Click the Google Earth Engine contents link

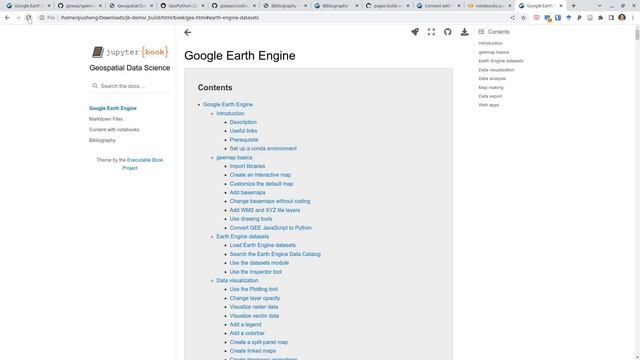tap(228, 104)
